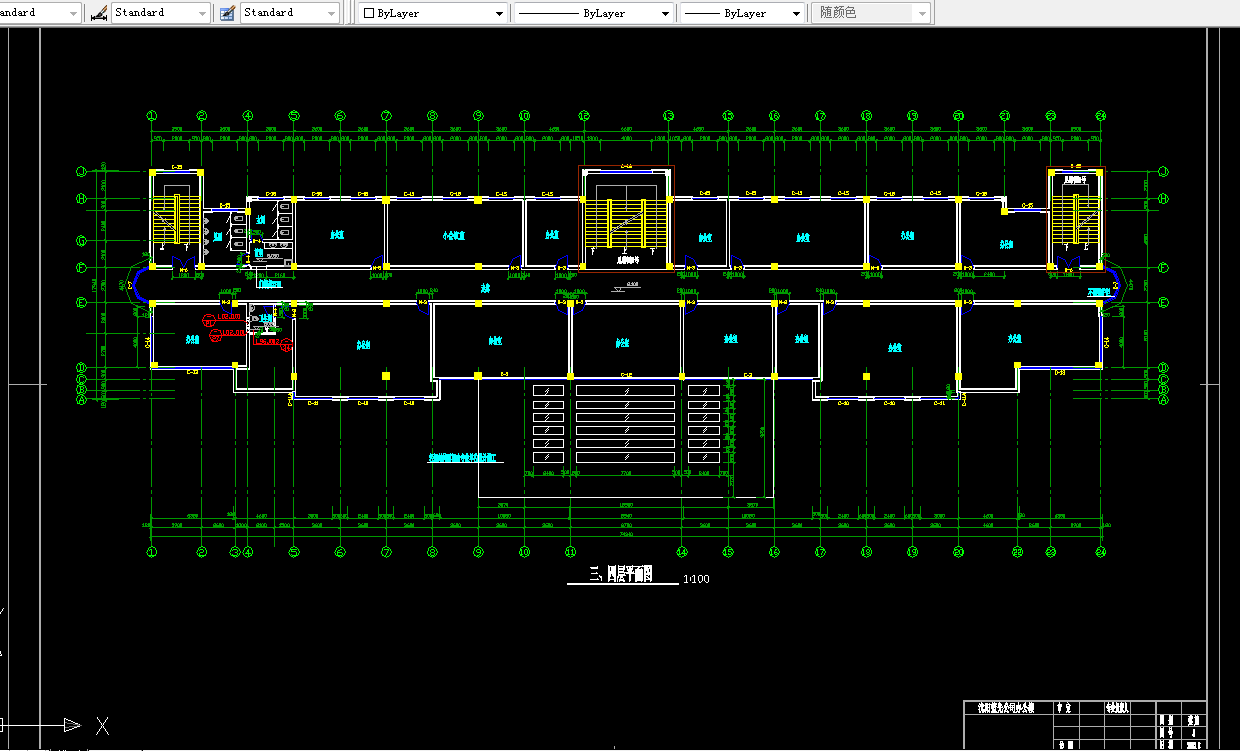Open the ByLayer linetype dropdown

click(x=594, y=13)
